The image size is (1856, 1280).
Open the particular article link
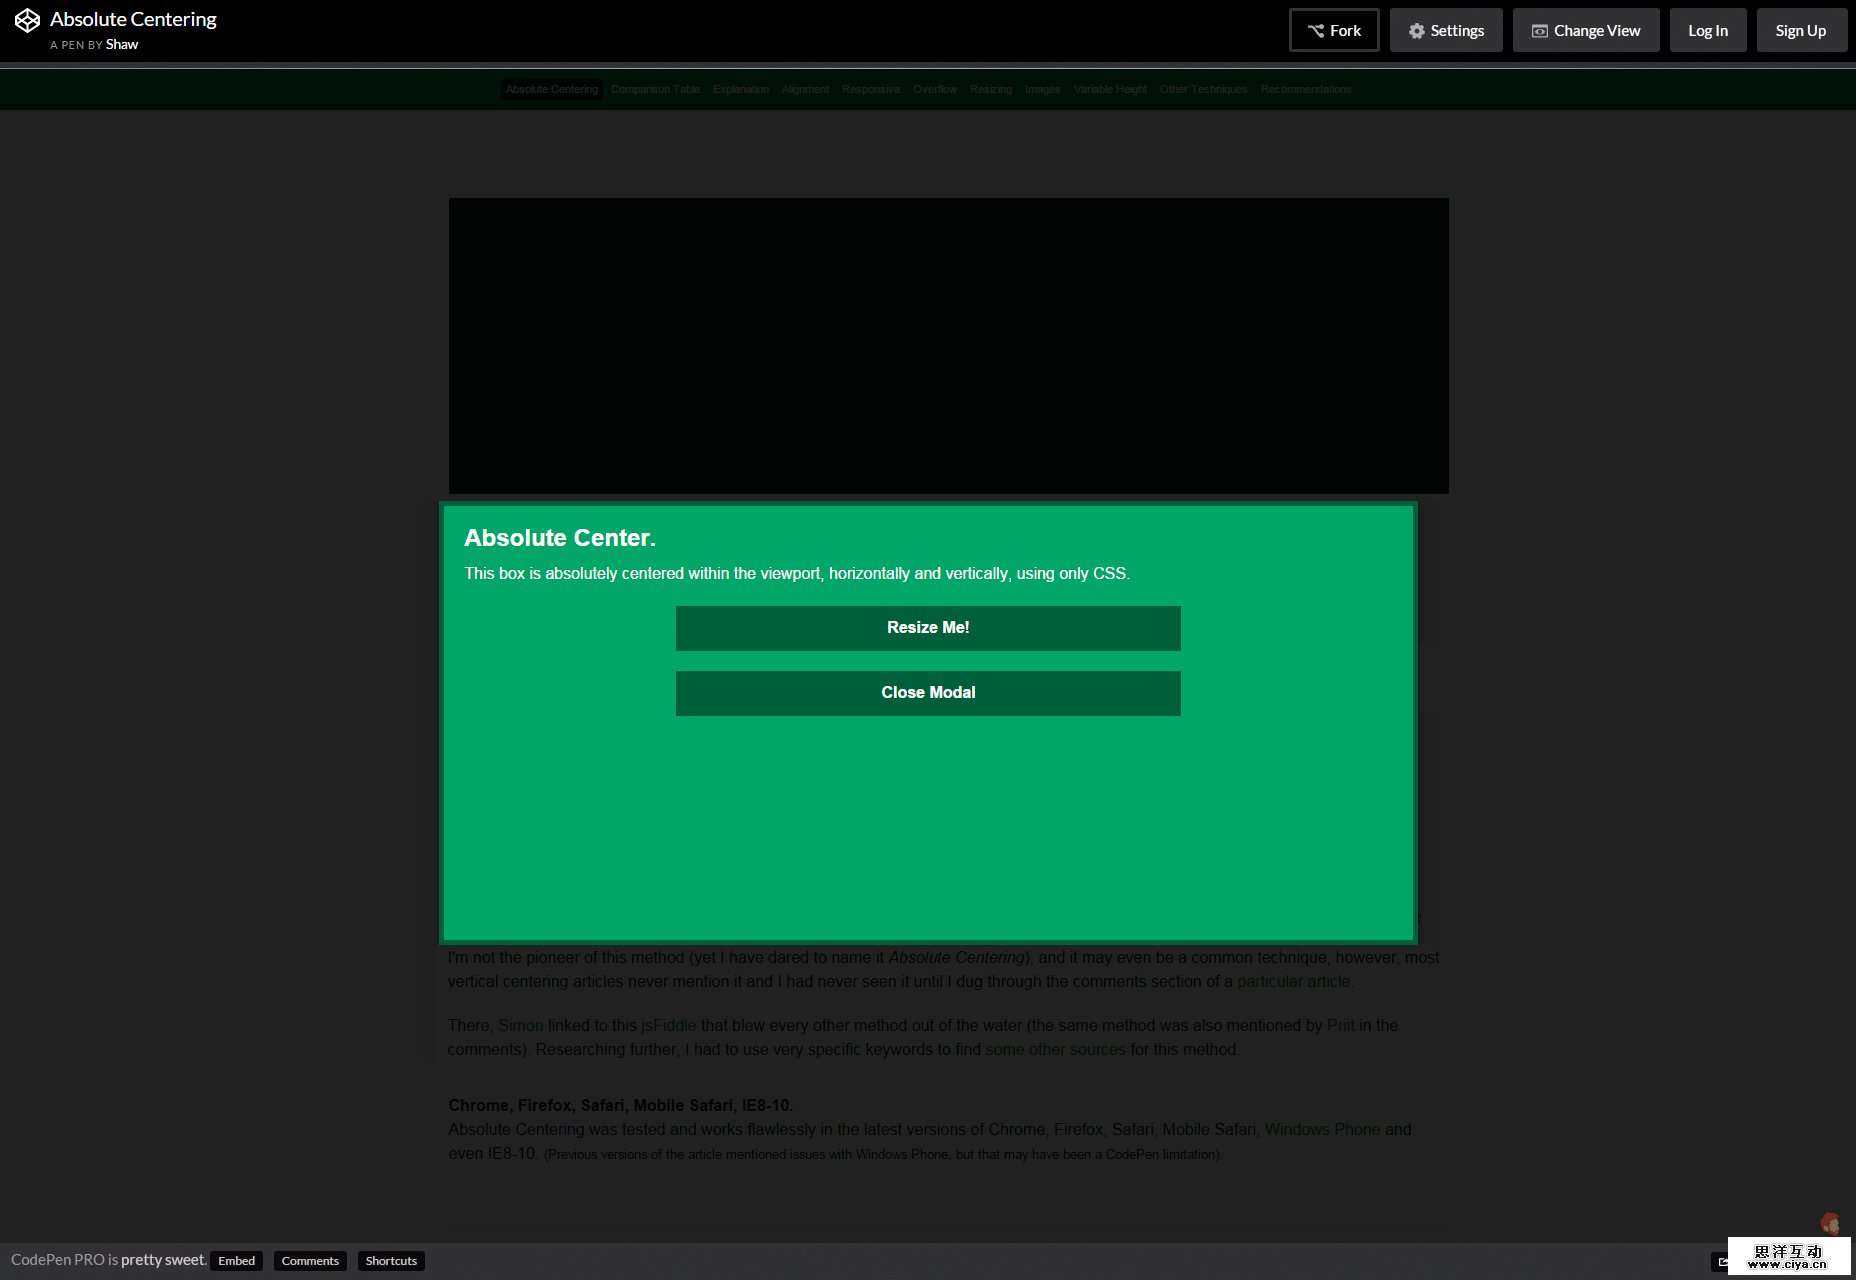tap(1292, 981)
